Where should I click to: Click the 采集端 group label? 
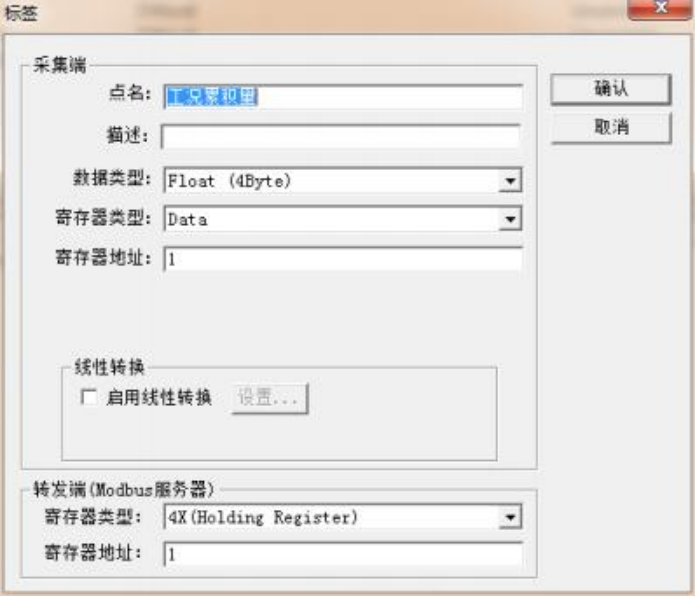click(x=59, y=65)
